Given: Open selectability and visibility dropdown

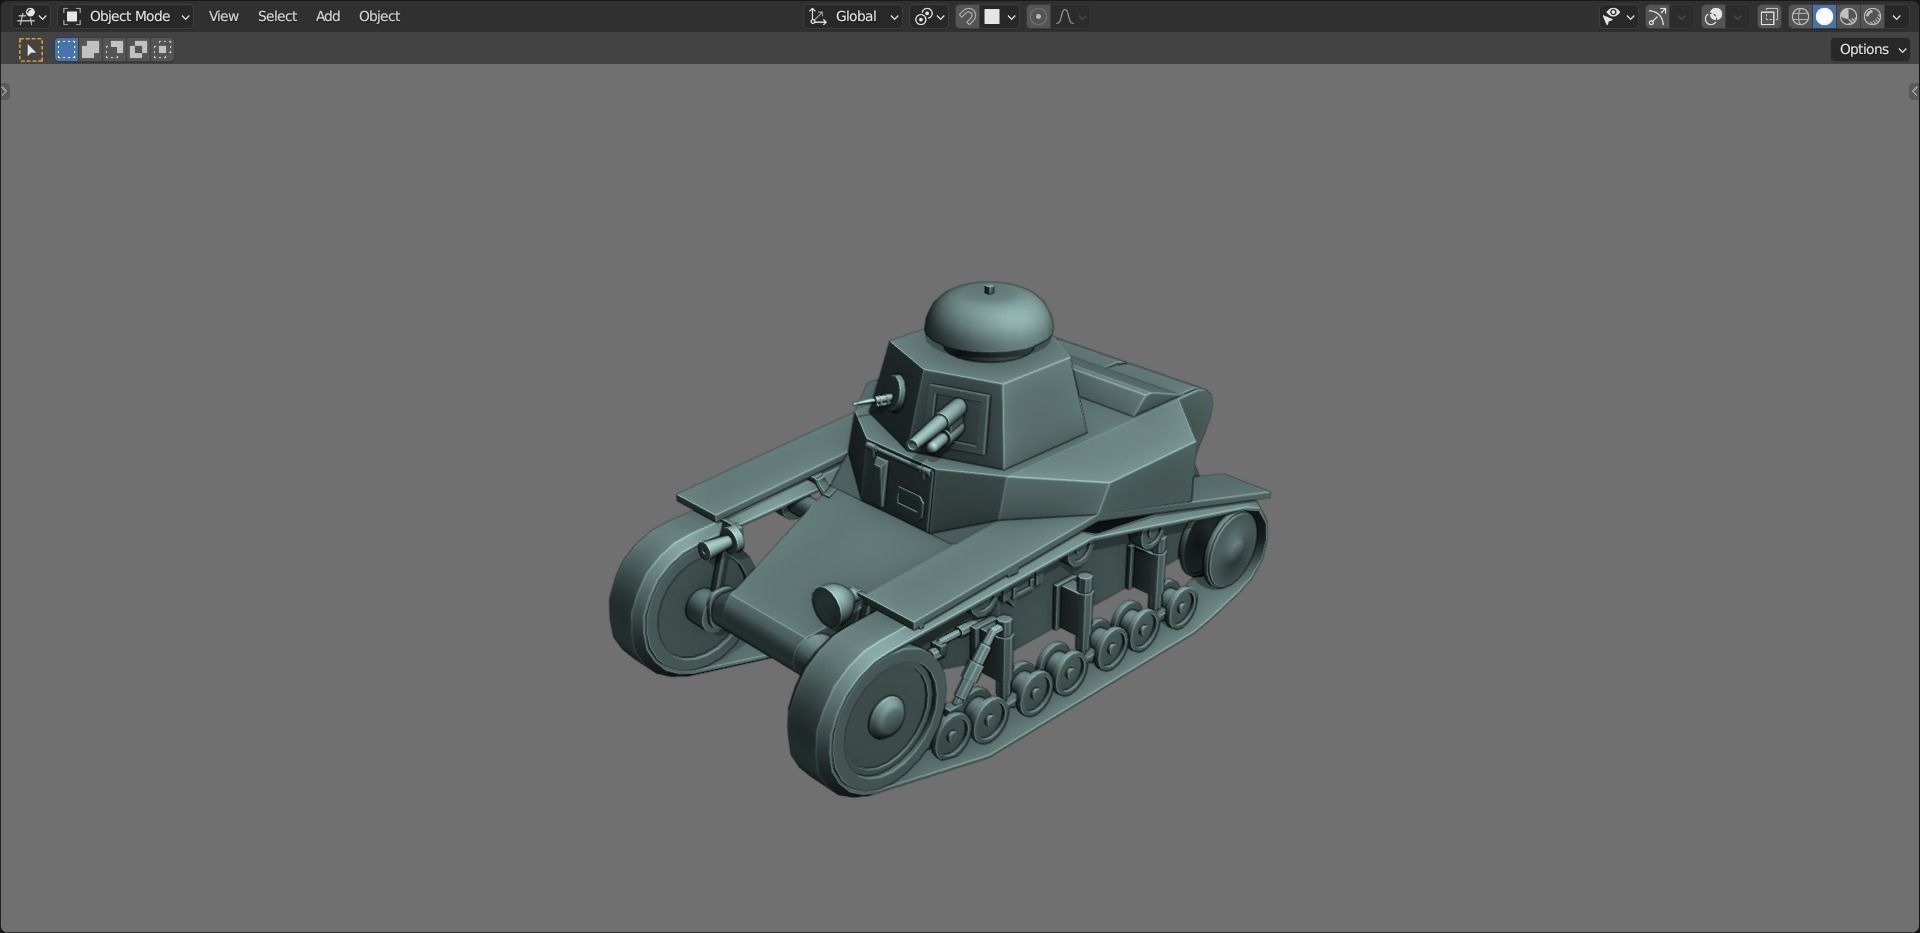Looking at the screenshot, I should pyautogui.click(x=1617, y=16).
